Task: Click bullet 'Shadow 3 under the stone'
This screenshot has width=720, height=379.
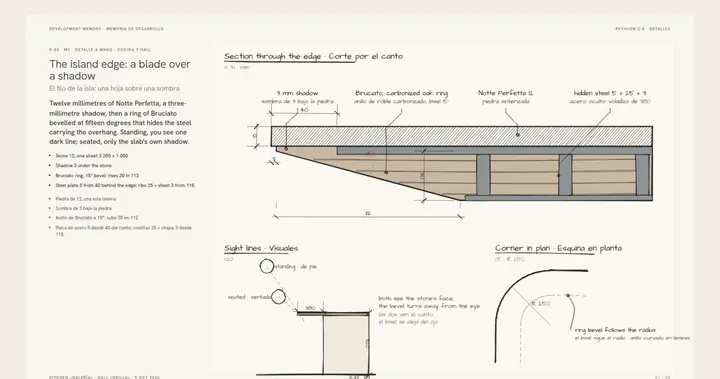Action: click(x=84, y=165)
